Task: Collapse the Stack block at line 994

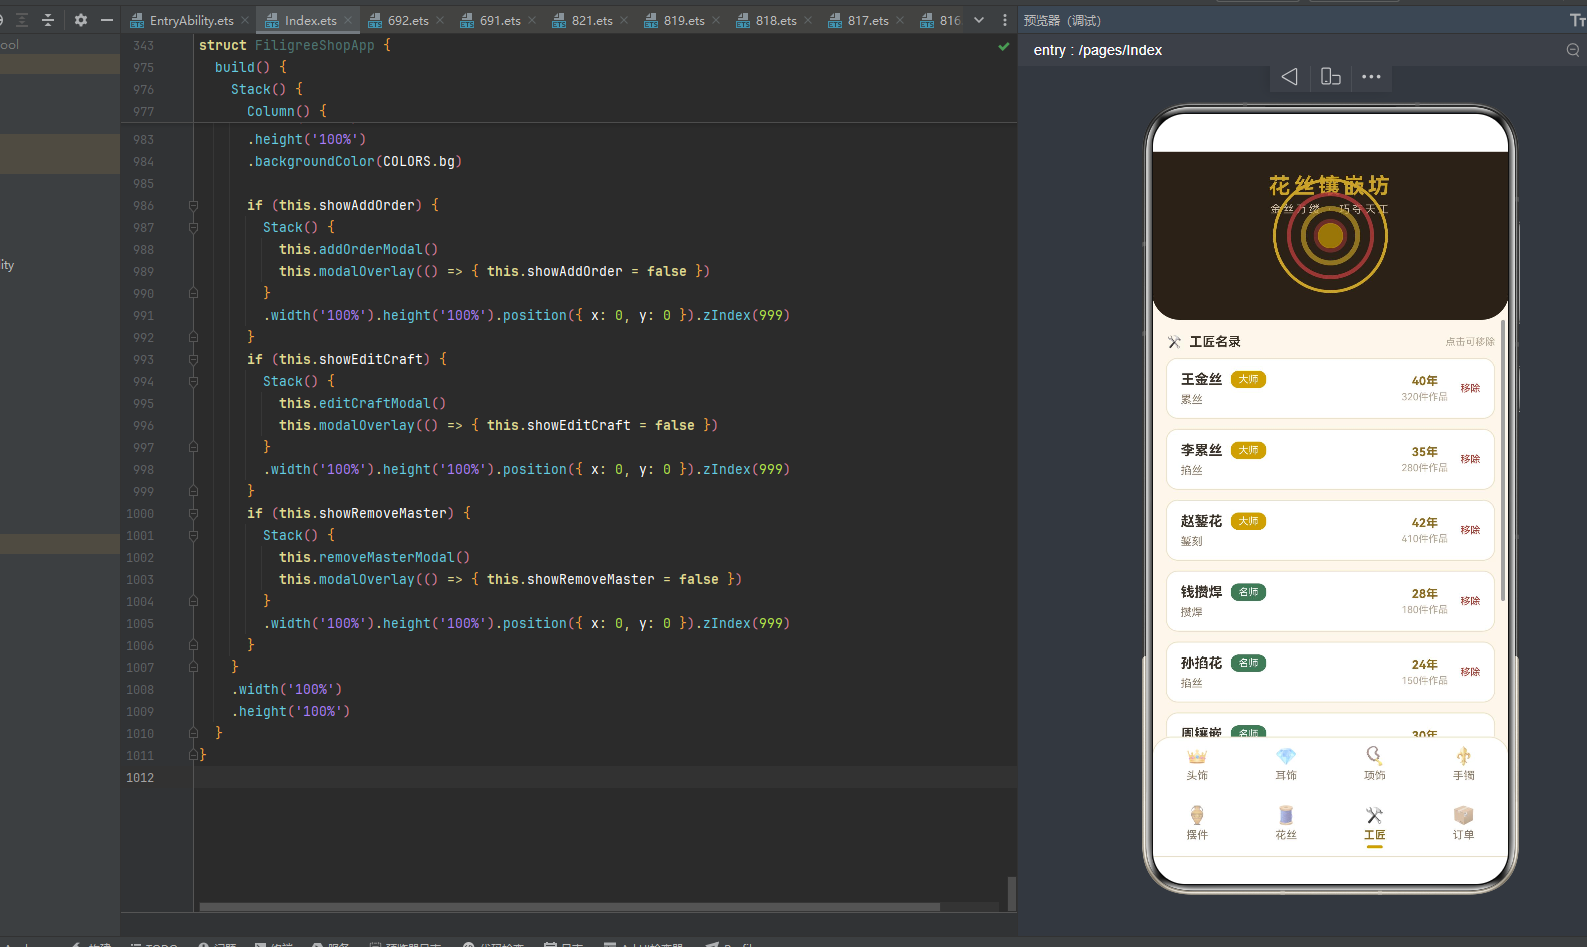Action: click(193, 381)
